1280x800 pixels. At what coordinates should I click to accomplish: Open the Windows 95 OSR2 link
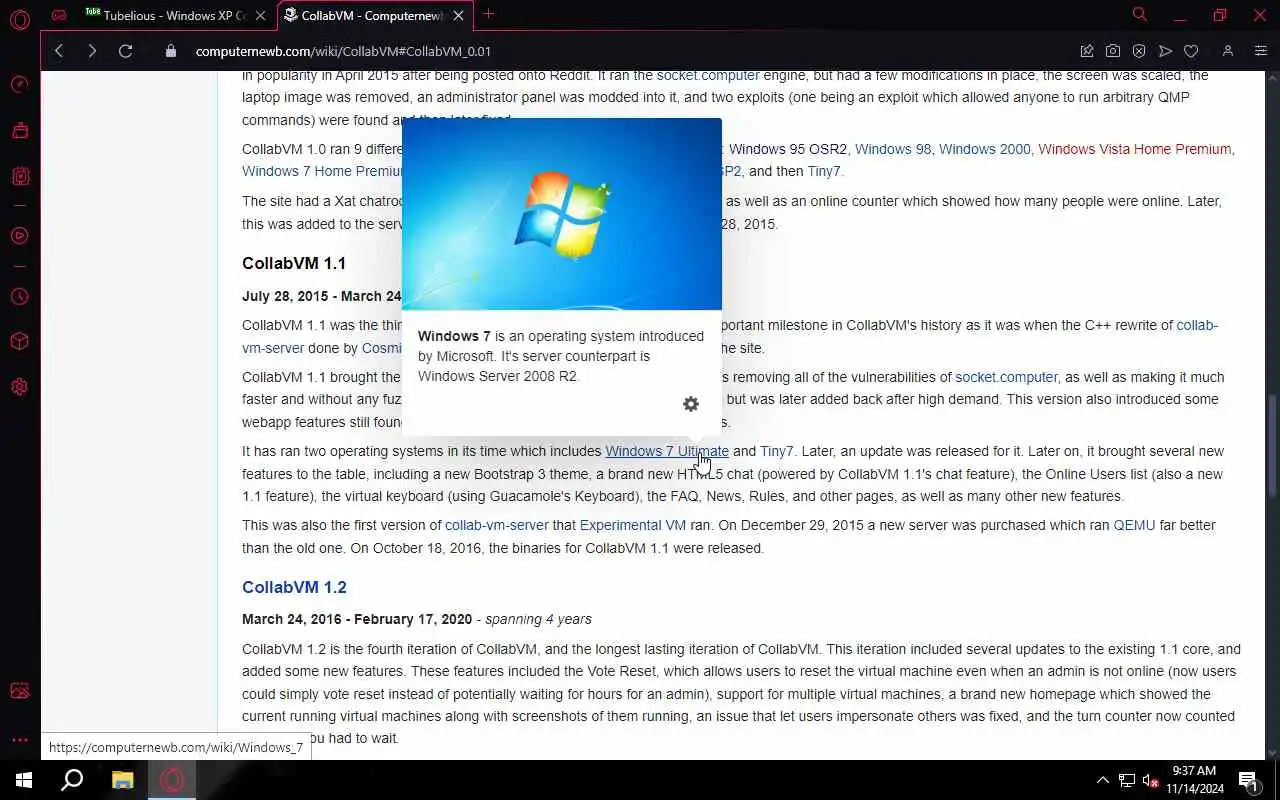788,149
